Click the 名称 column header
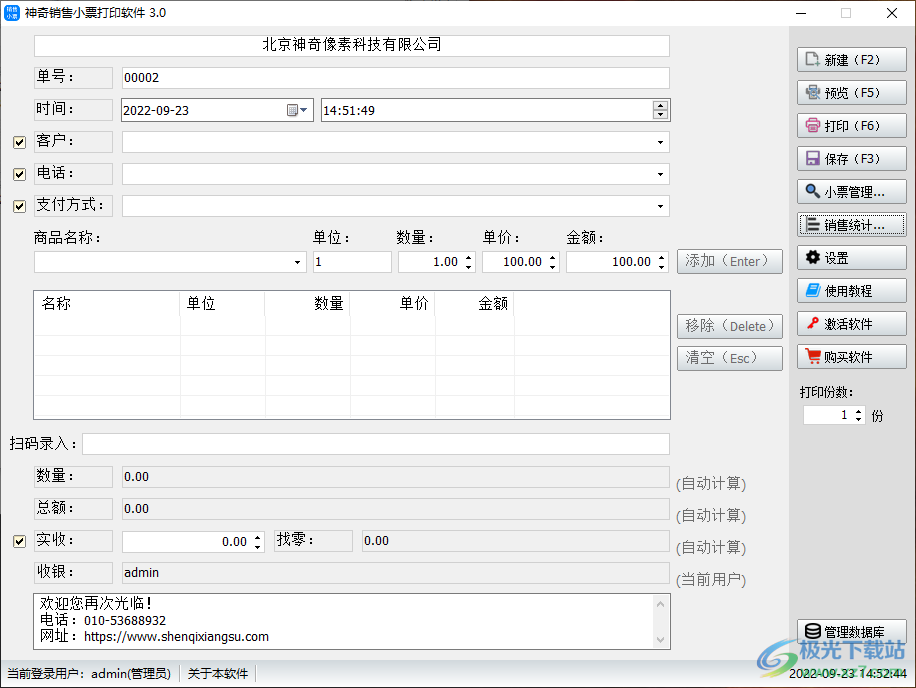The image size is (916, 688). pyautogui.click(x=107, y=304)
